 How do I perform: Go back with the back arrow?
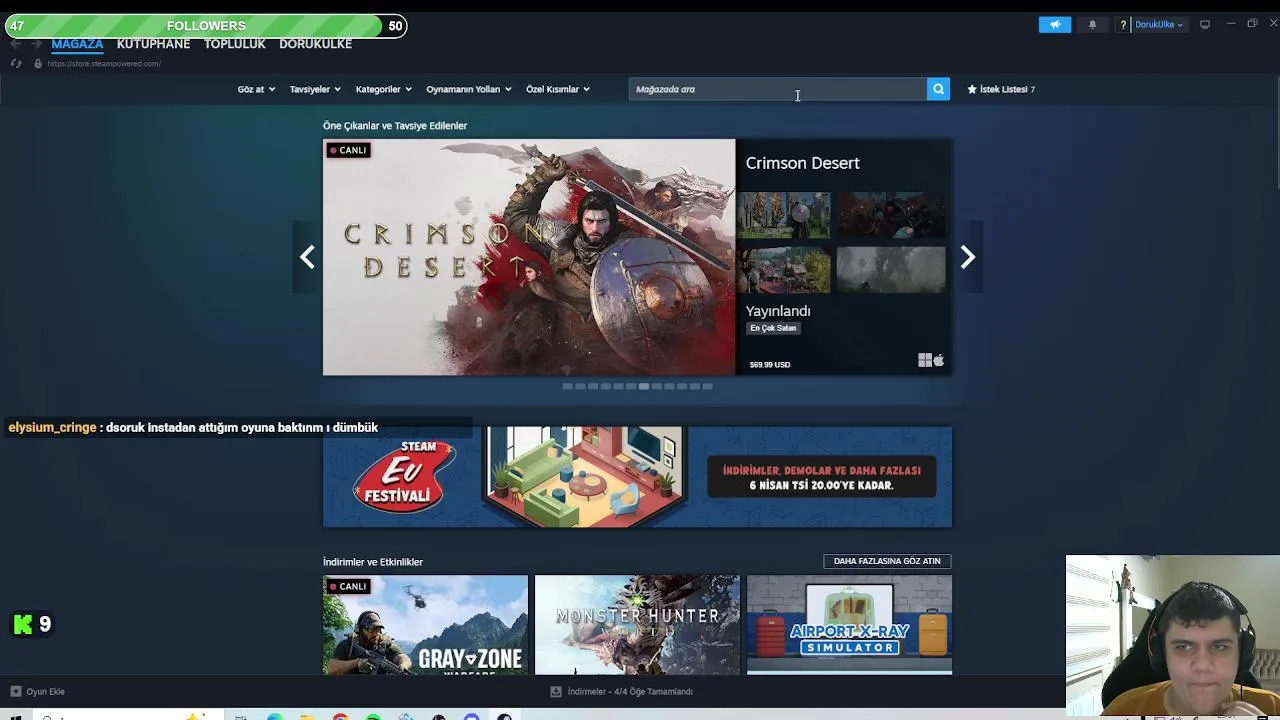15,44
